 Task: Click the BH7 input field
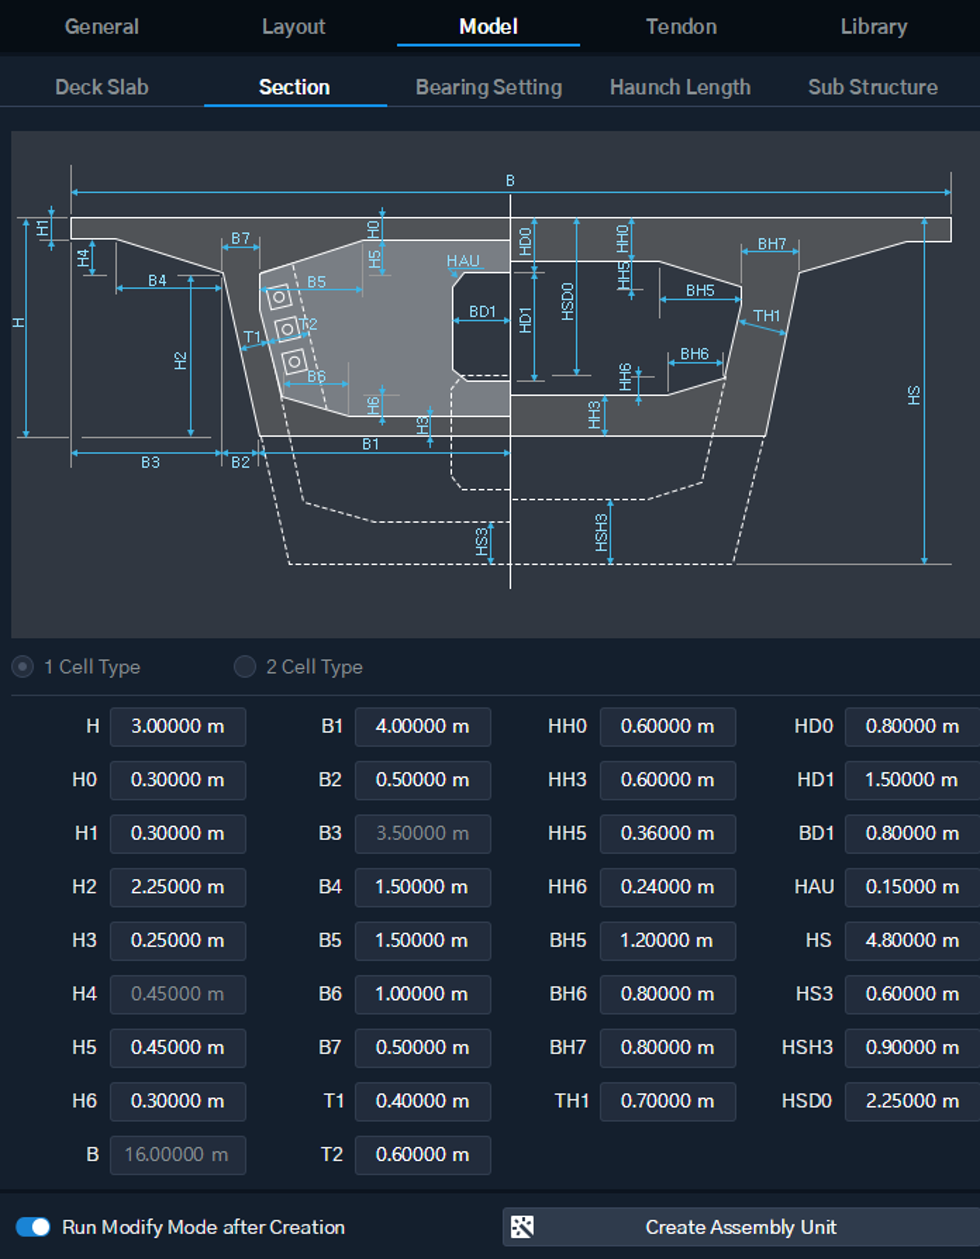point(668,1047)
